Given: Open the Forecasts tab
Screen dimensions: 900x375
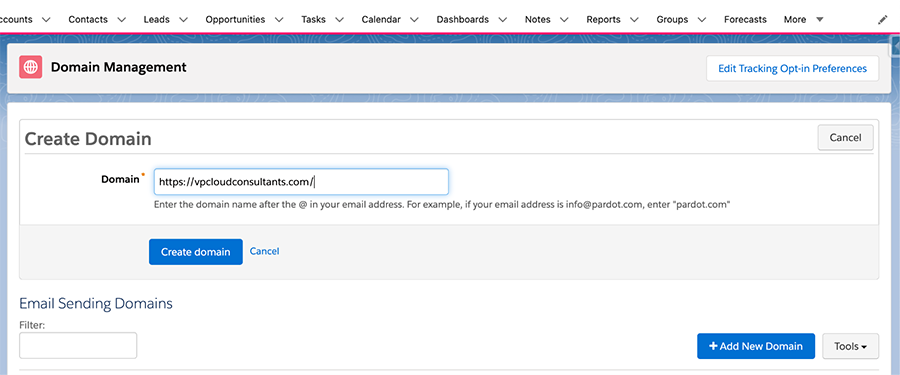Looking at the screenshot, I should coord(745,20).
